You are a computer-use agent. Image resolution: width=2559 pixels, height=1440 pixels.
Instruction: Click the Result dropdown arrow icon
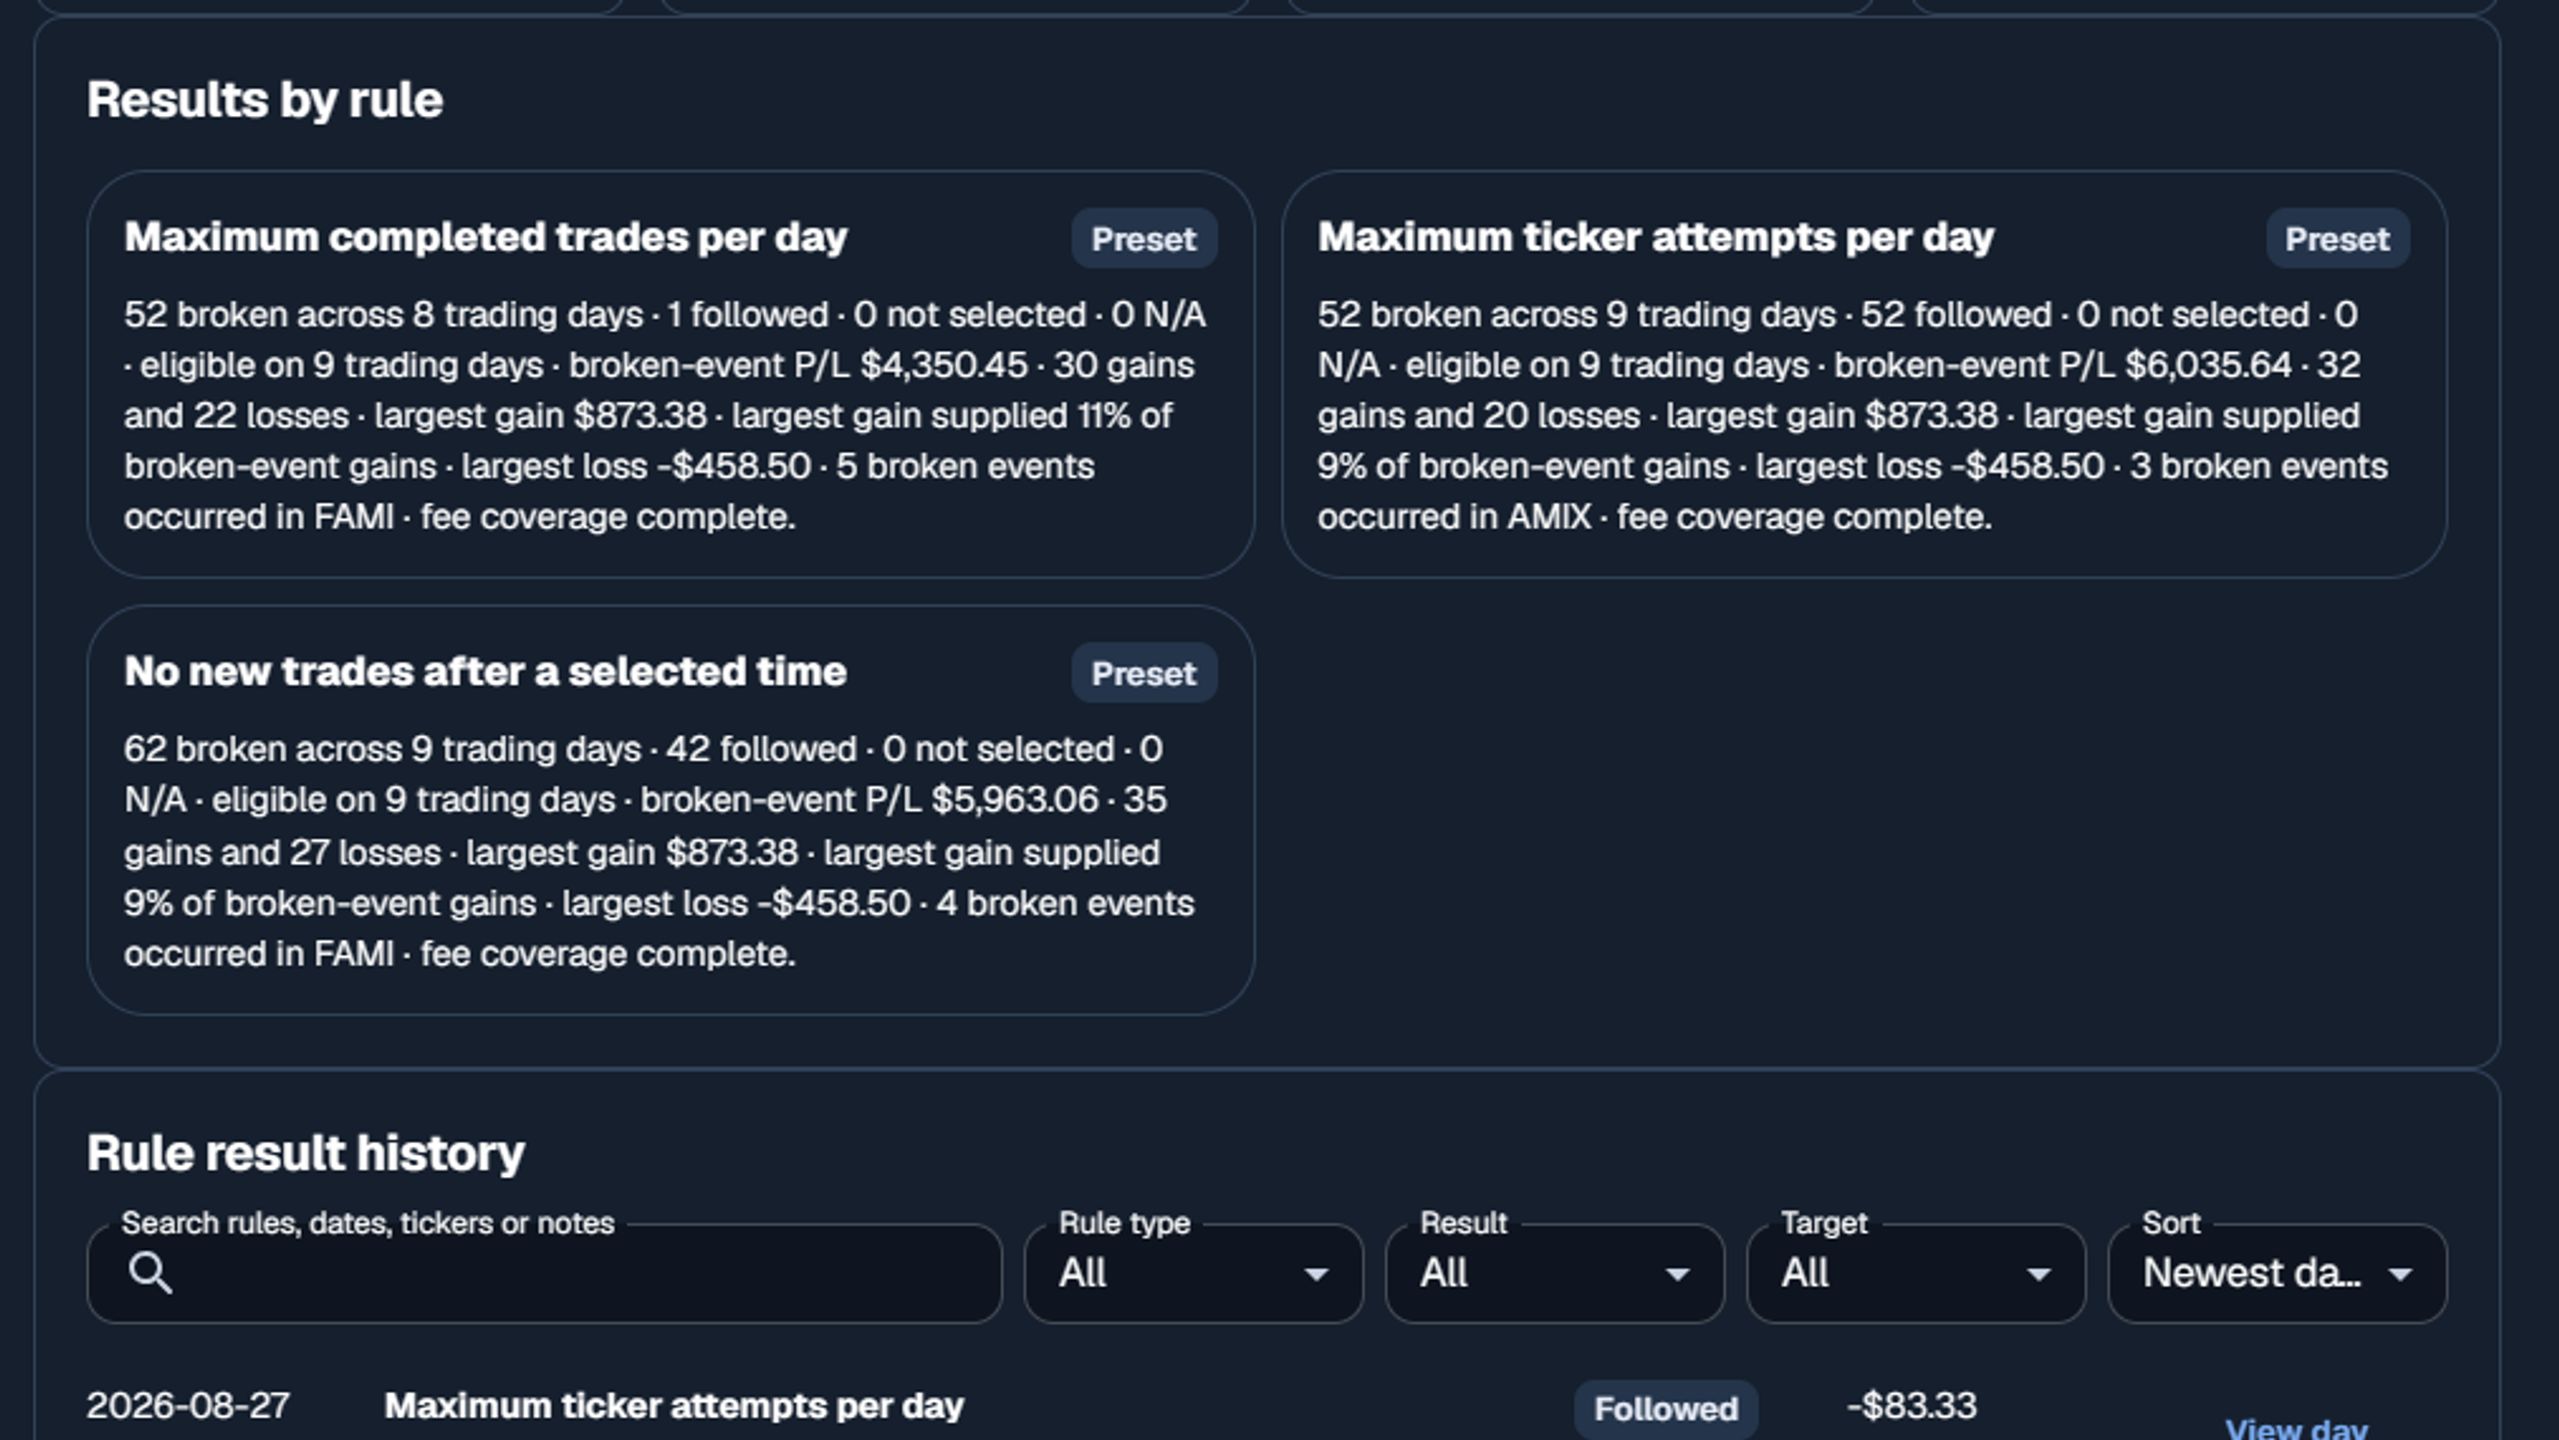click(x=1677, y=1274)
